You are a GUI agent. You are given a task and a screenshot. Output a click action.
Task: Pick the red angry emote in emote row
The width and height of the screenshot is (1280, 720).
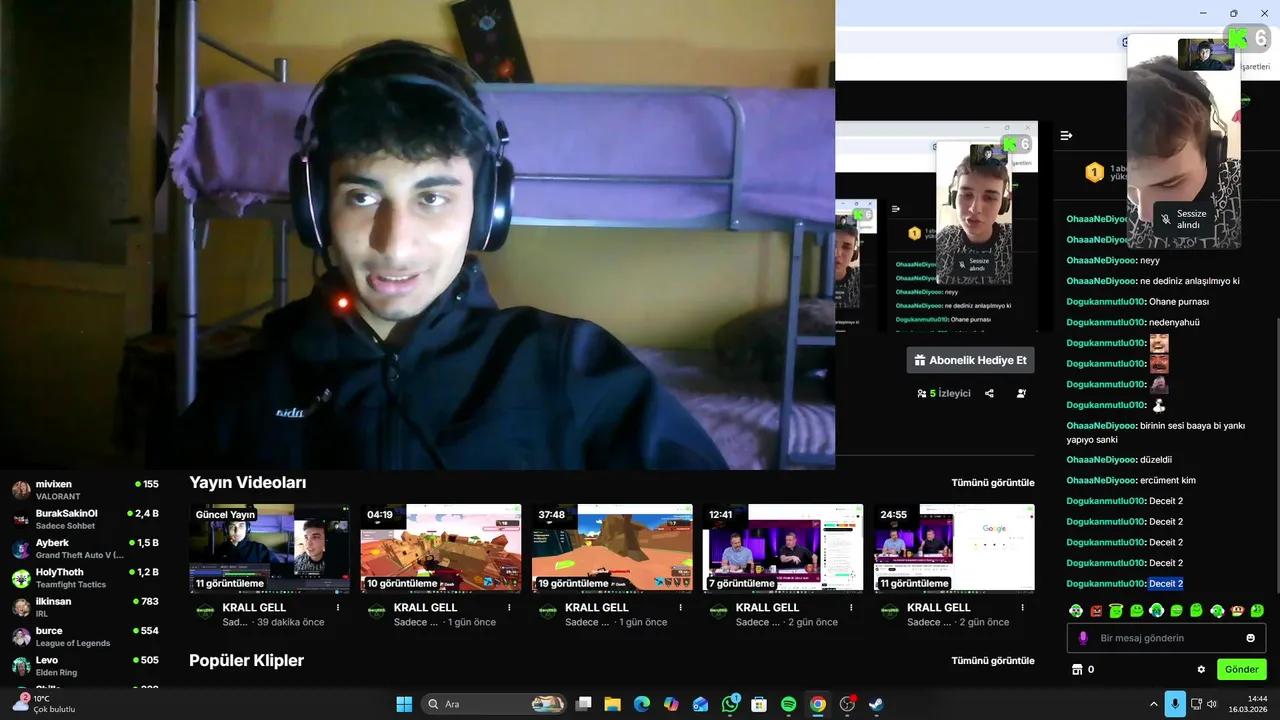[x=1096, y=610]
